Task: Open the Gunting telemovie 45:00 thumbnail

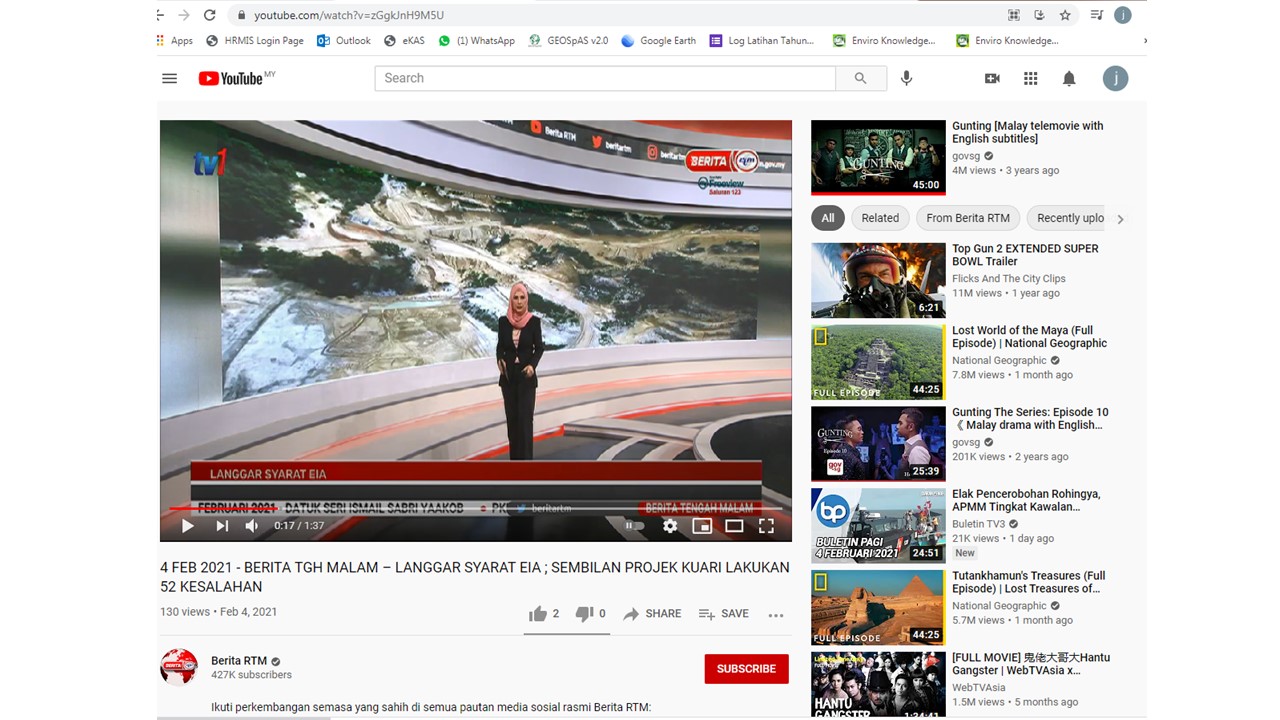Action: click(878, 157)
